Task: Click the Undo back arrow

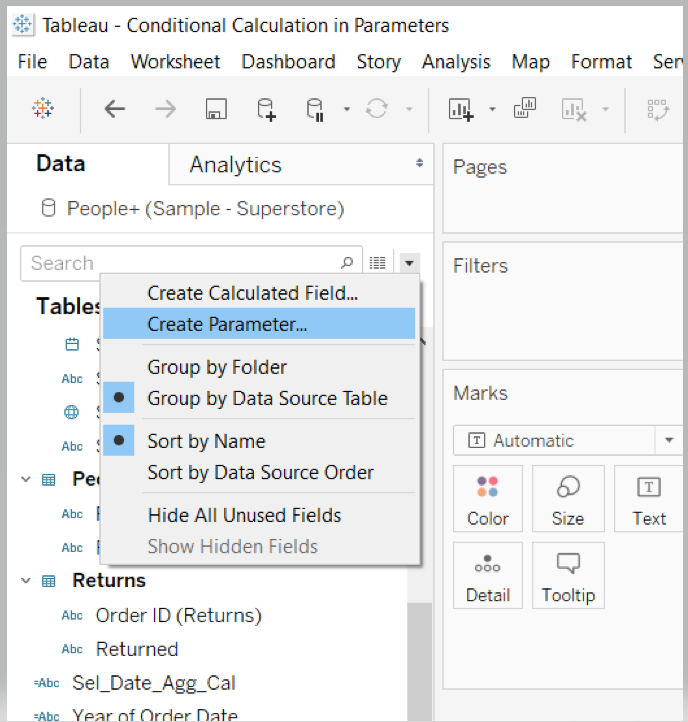Action: click(115, 109)
